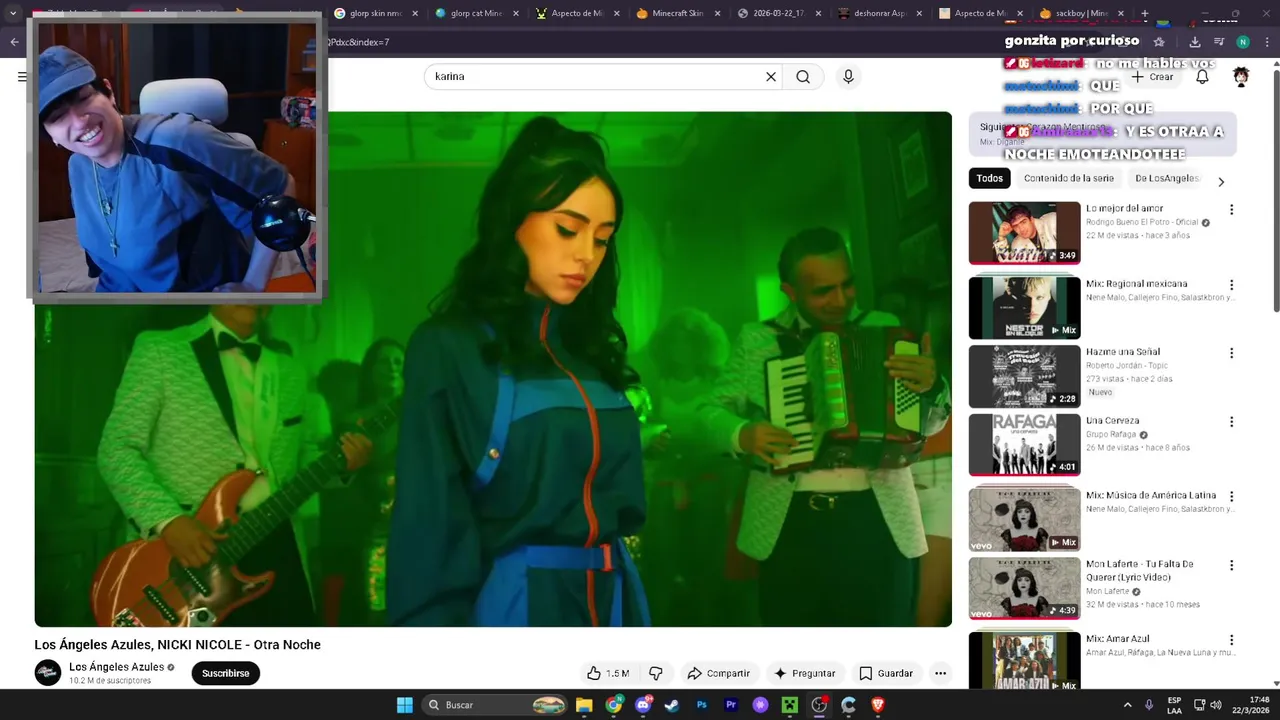Screen dimensions: 1280x720
Task: Open the Una Cerveza title
Action: tap(1112, 421)
